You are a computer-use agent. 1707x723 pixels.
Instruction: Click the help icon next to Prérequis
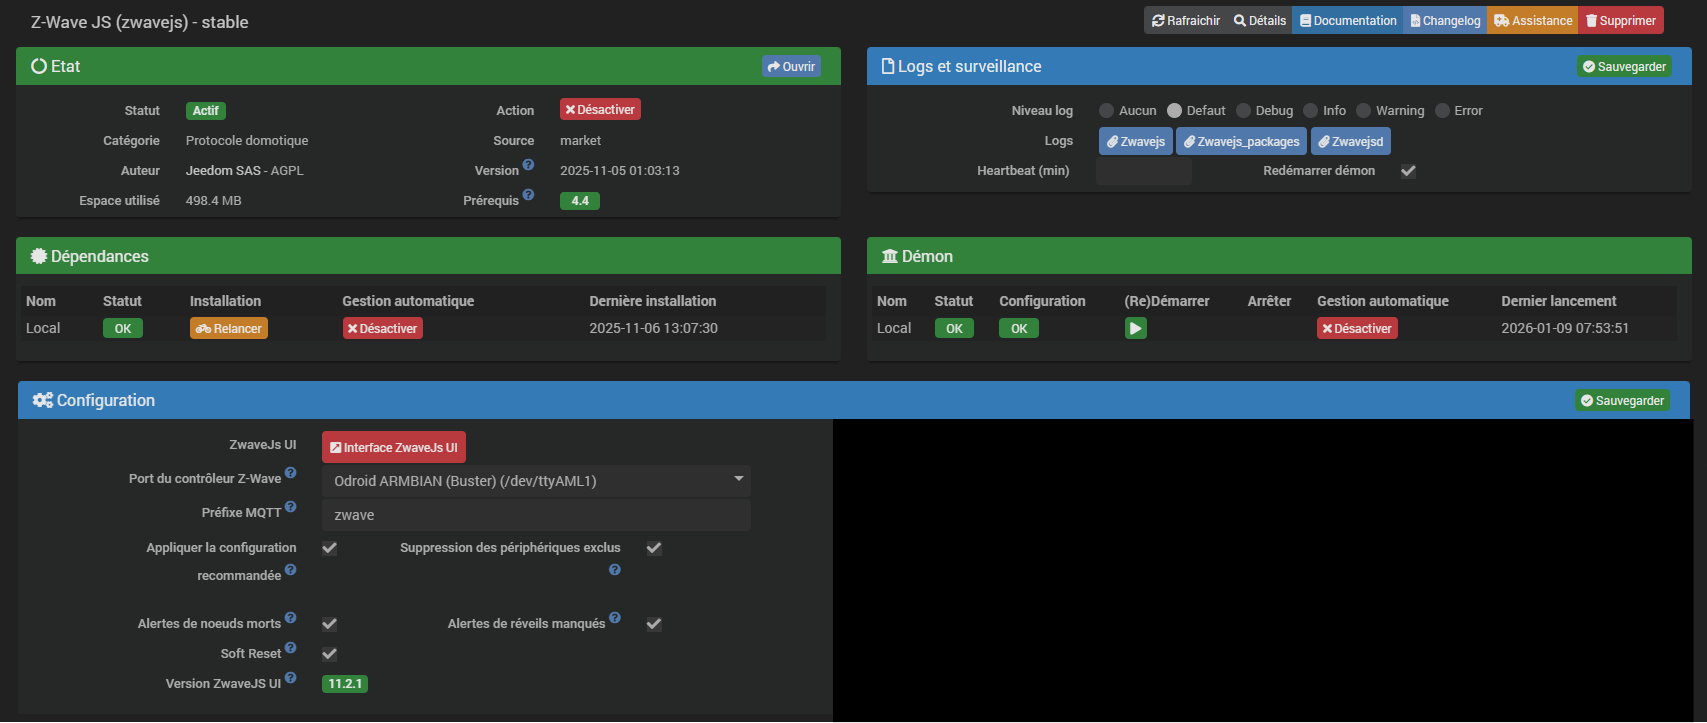tap(528, 195)
